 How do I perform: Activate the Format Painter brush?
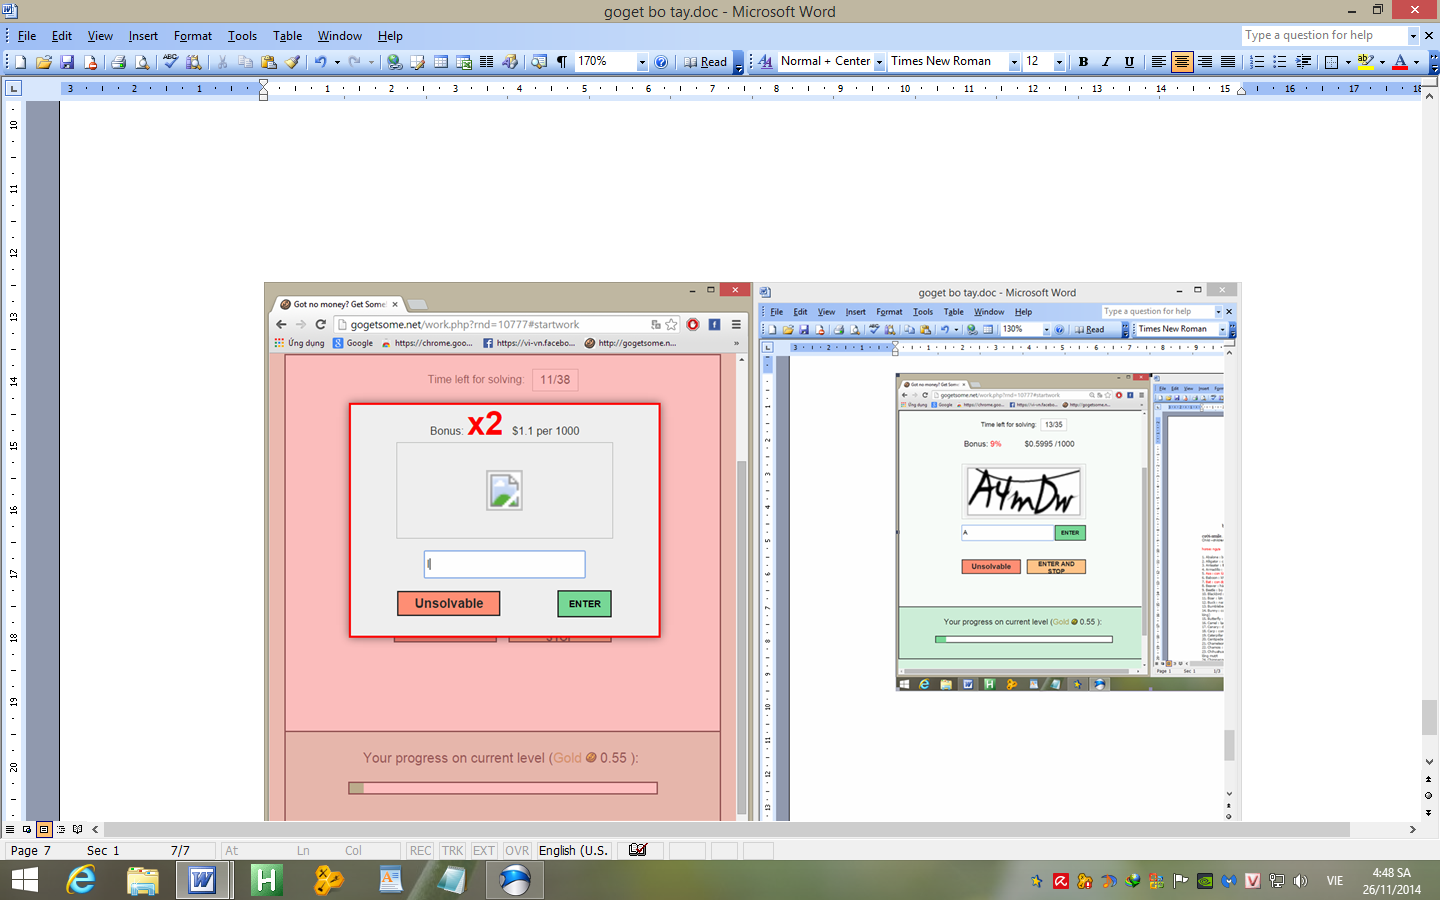click(292, 62)
